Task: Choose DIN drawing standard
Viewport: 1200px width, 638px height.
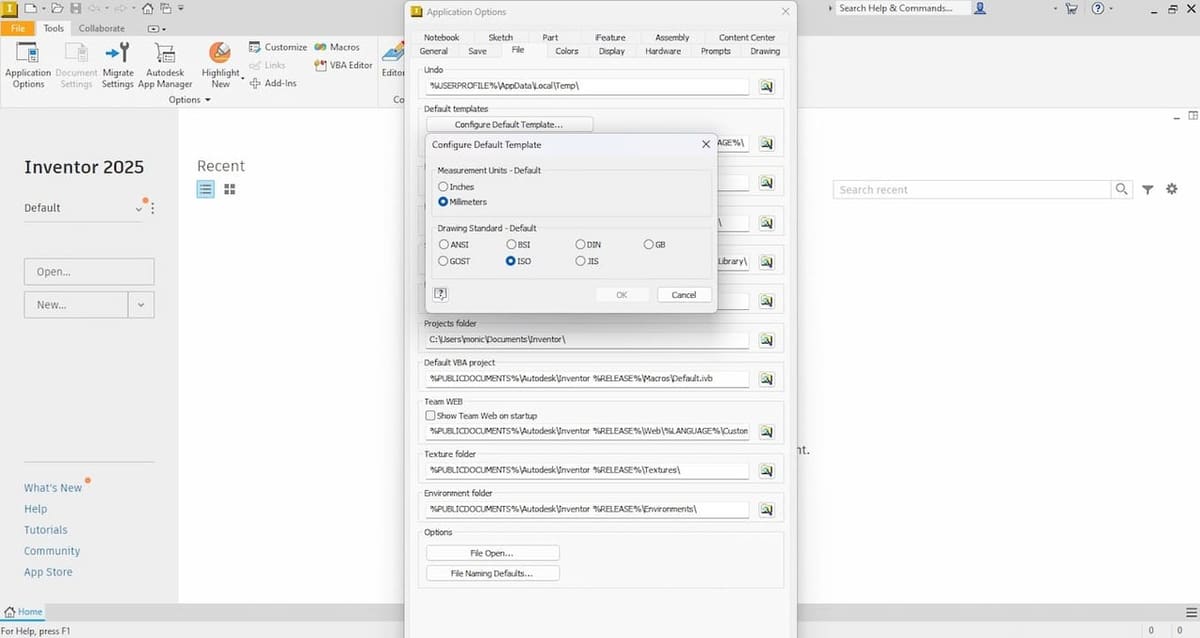Action: (x=588, y=245)
